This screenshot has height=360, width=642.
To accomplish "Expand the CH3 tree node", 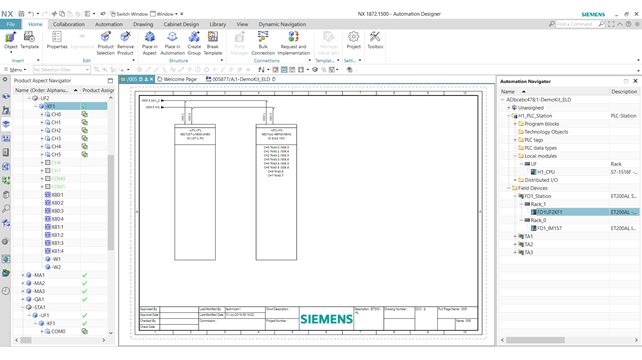I will pos(42,138).
